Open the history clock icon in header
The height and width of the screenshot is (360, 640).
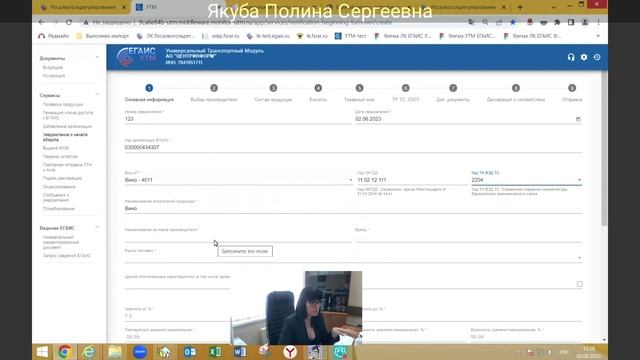click(597, 57)
